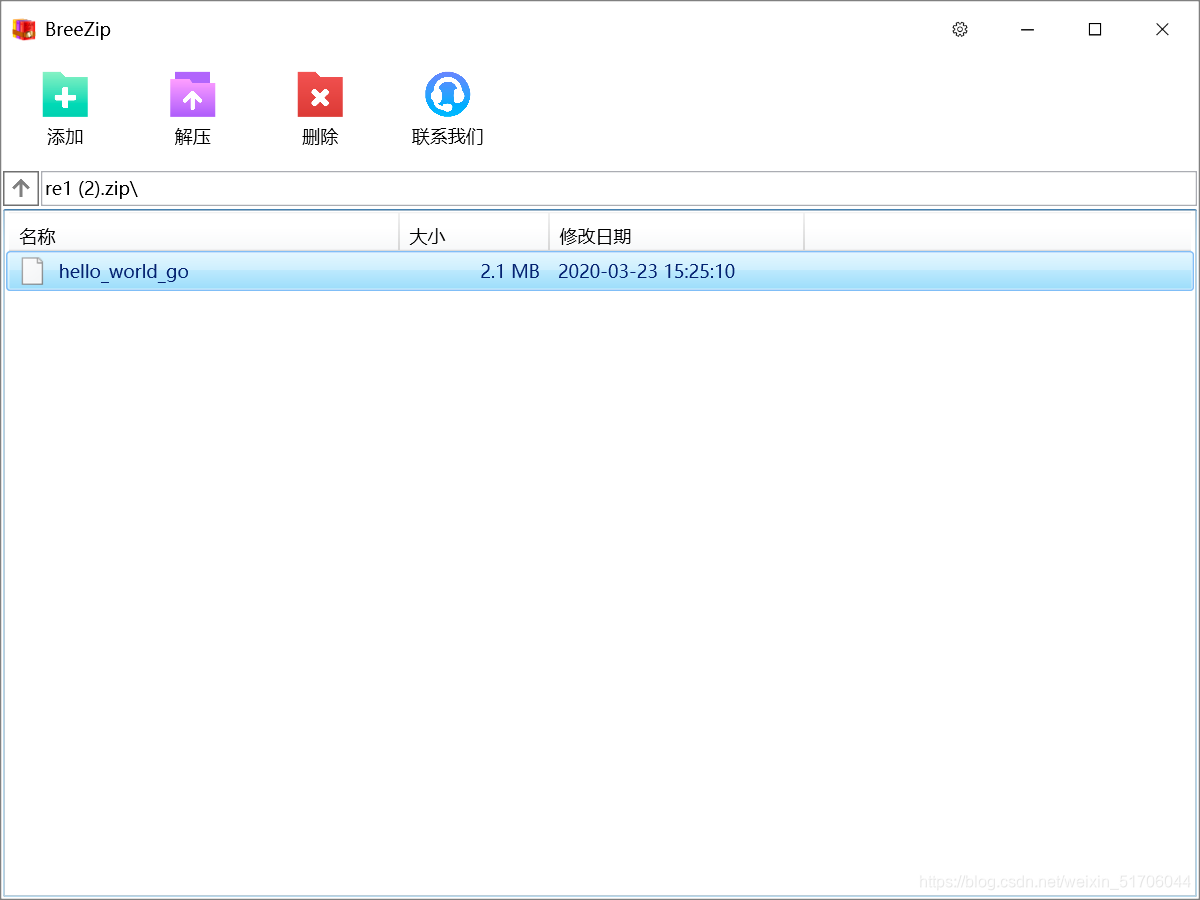Select the 解压 (Extract) icon

[x=192, y=95]
